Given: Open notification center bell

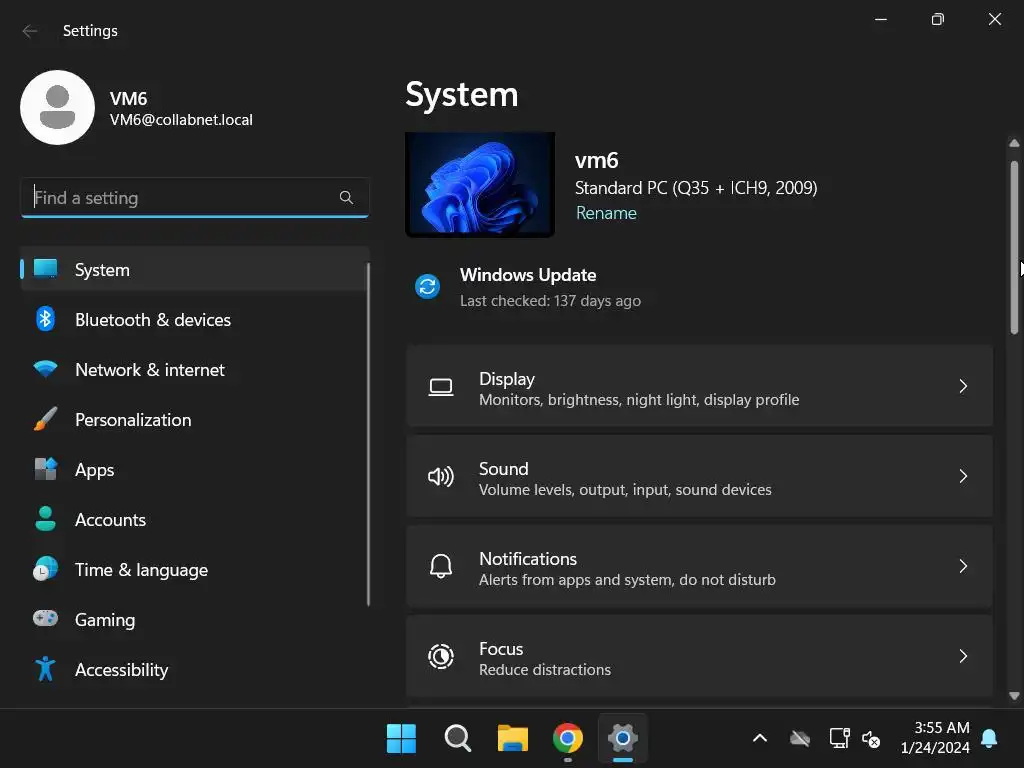Looking at the screenshot, I should [x=989, y=739].
